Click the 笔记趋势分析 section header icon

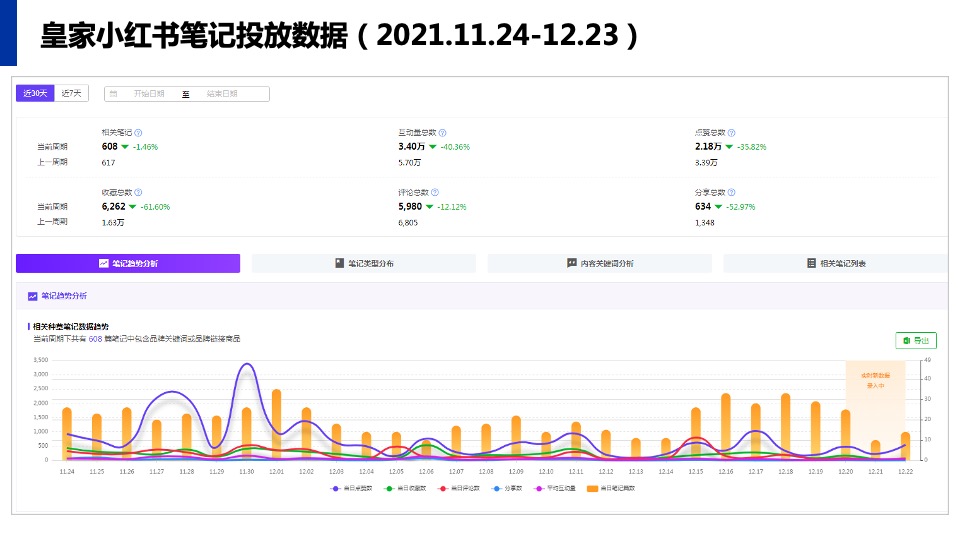(x=33, y=296)
